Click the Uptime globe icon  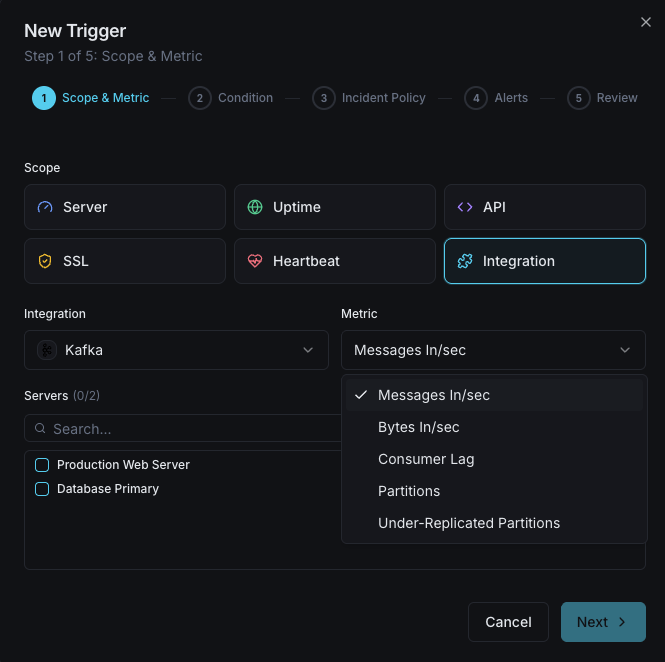255,207
